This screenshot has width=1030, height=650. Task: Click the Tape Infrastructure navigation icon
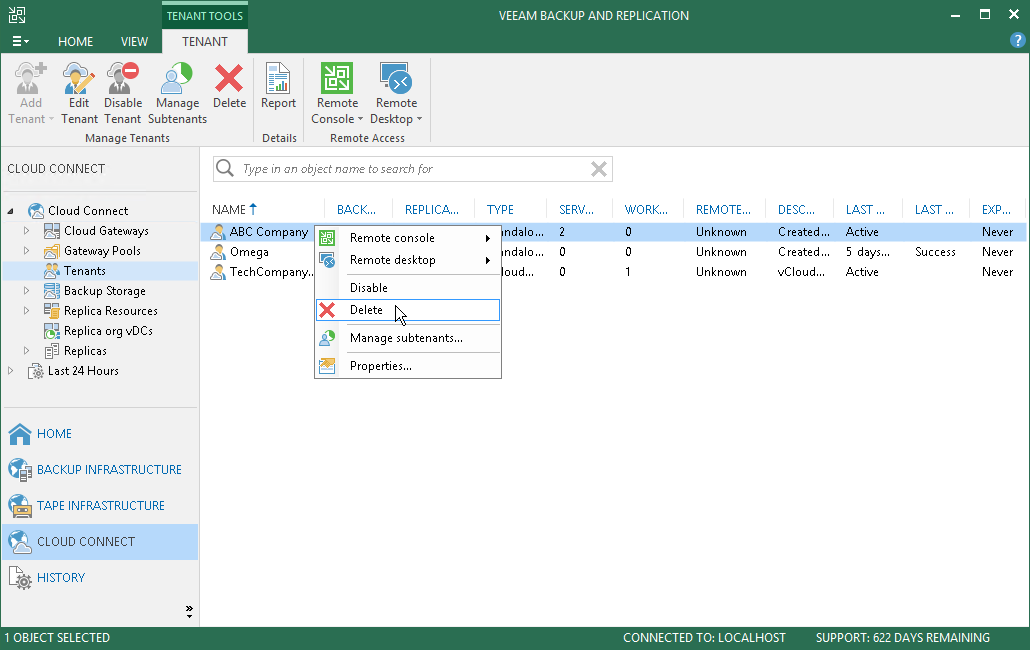pyautogui.click(x=20, y=506)
